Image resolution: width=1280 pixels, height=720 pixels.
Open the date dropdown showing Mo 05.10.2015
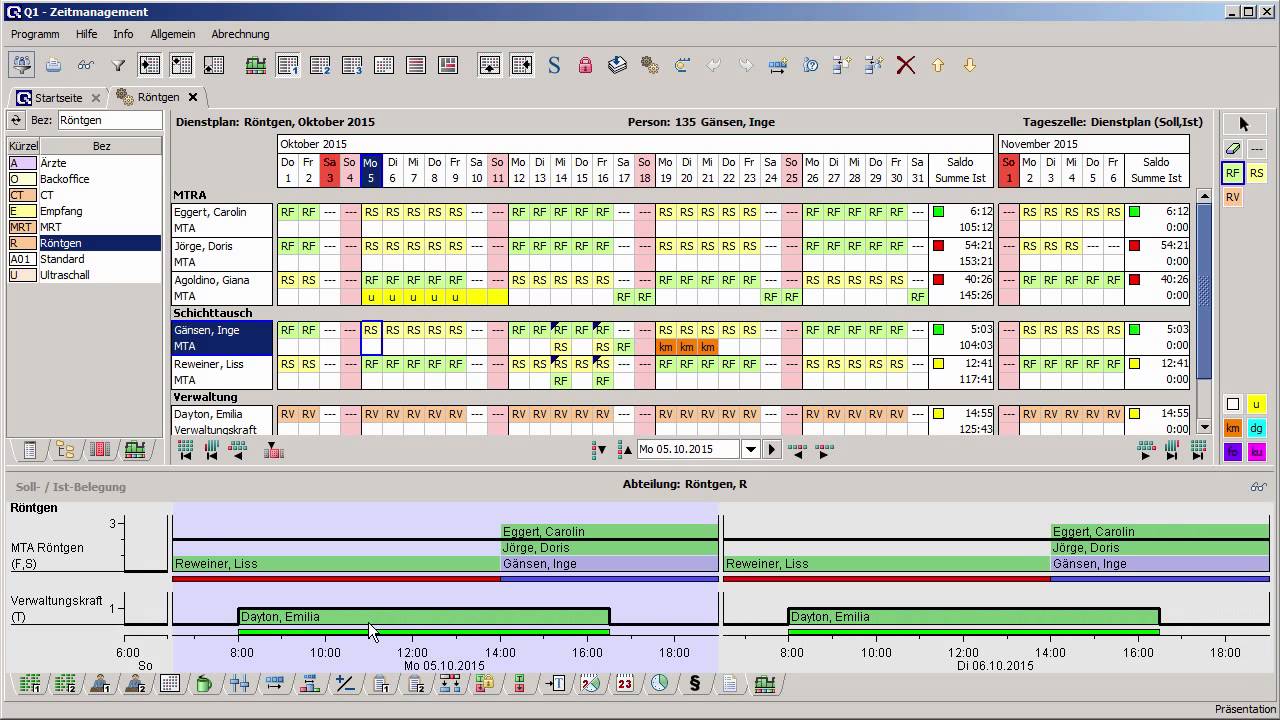click(x=750, y=450)
